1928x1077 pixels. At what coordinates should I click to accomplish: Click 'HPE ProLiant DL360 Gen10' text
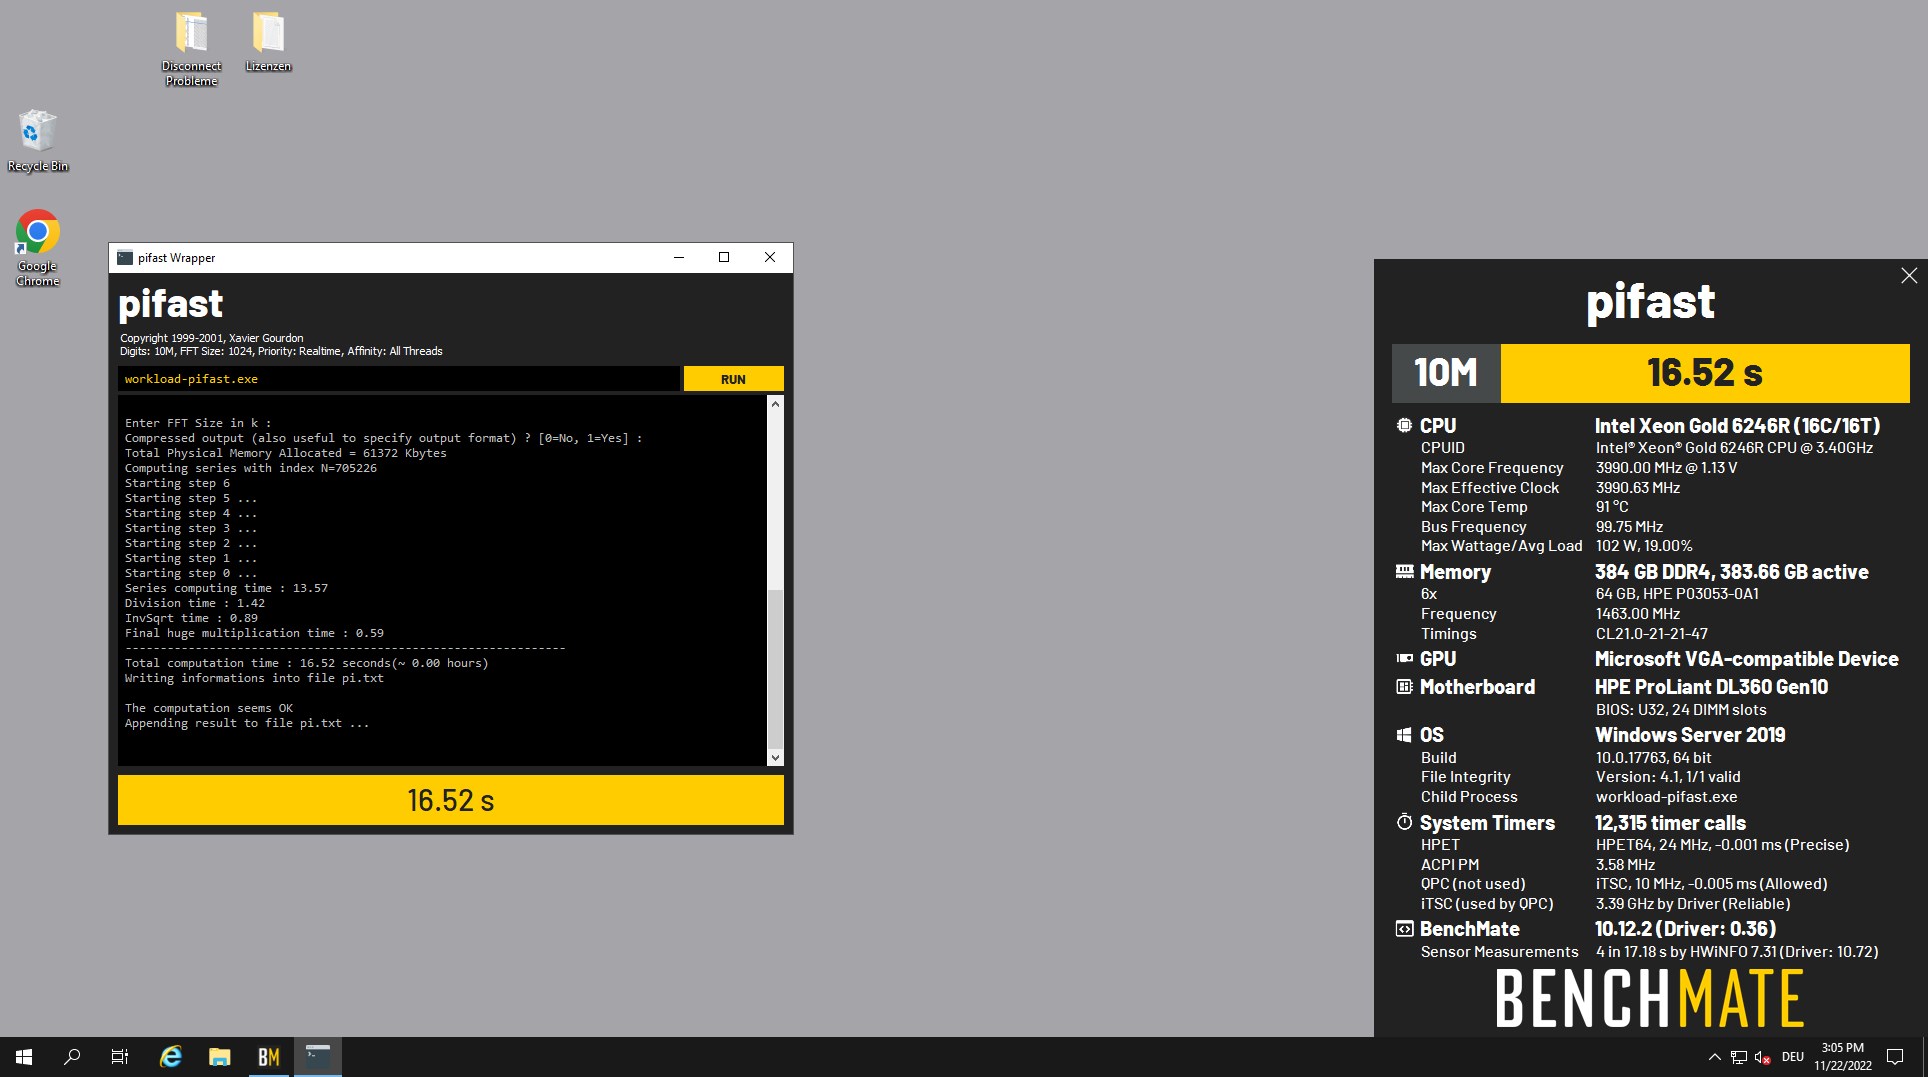point(1711,687)
